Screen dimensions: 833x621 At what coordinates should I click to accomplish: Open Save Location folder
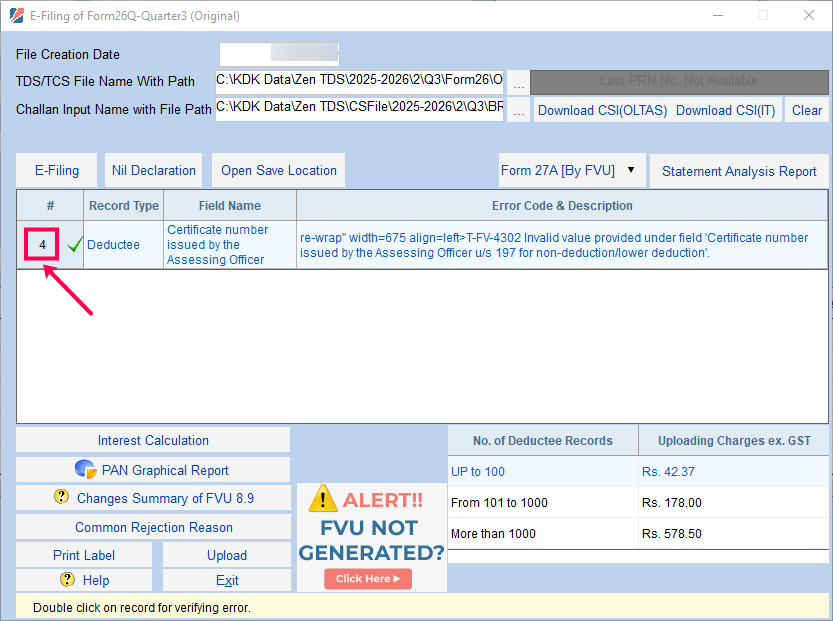(278, 171)
